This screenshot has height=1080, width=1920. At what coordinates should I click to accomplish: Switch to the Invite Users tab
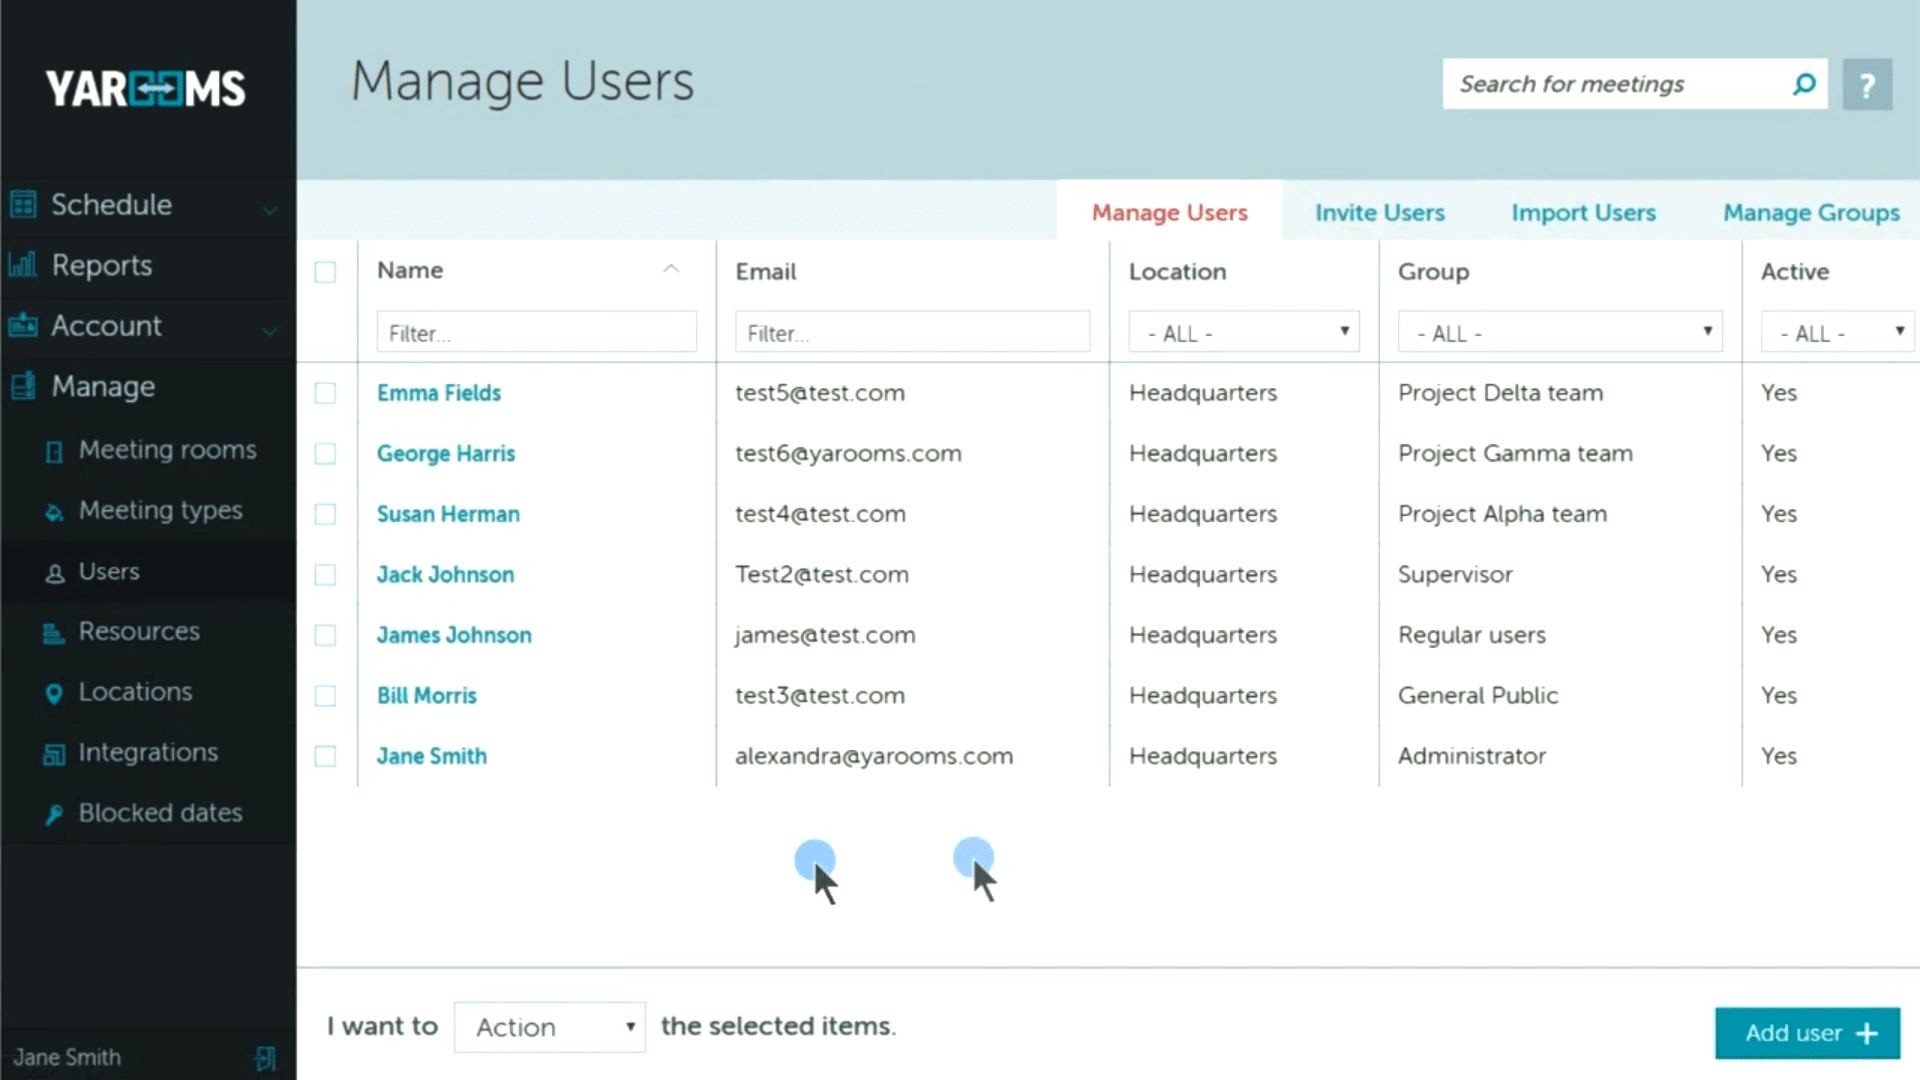click(1379, 213)
